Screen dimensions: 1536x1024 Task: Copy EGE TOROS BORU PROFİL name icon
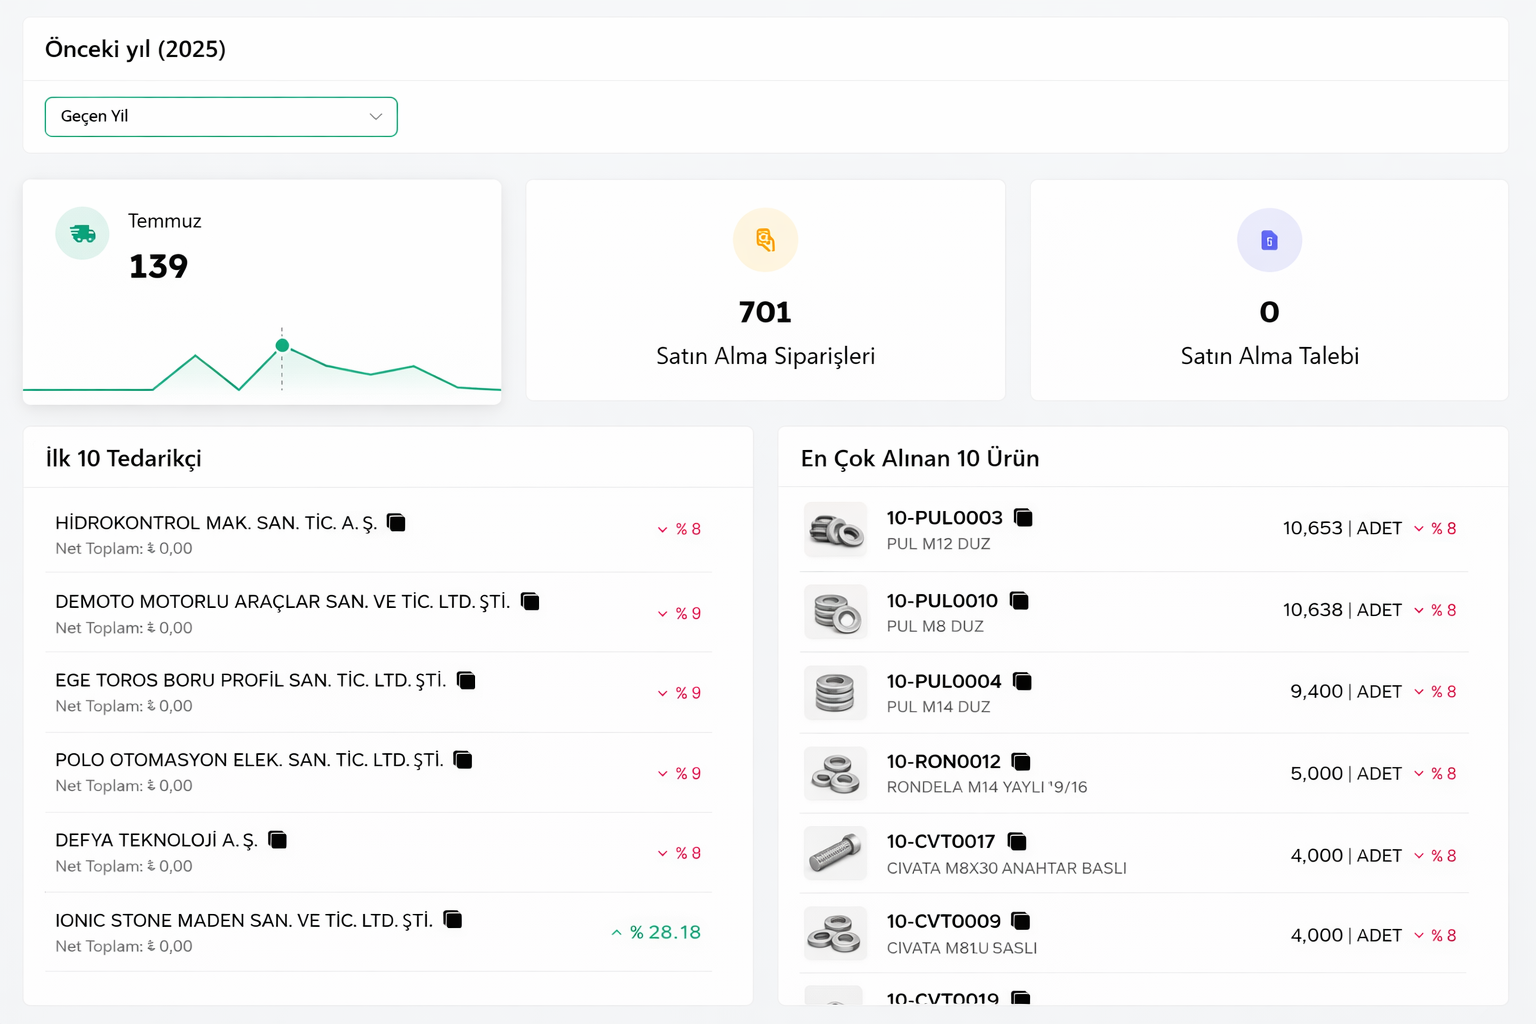coord(466,680)
